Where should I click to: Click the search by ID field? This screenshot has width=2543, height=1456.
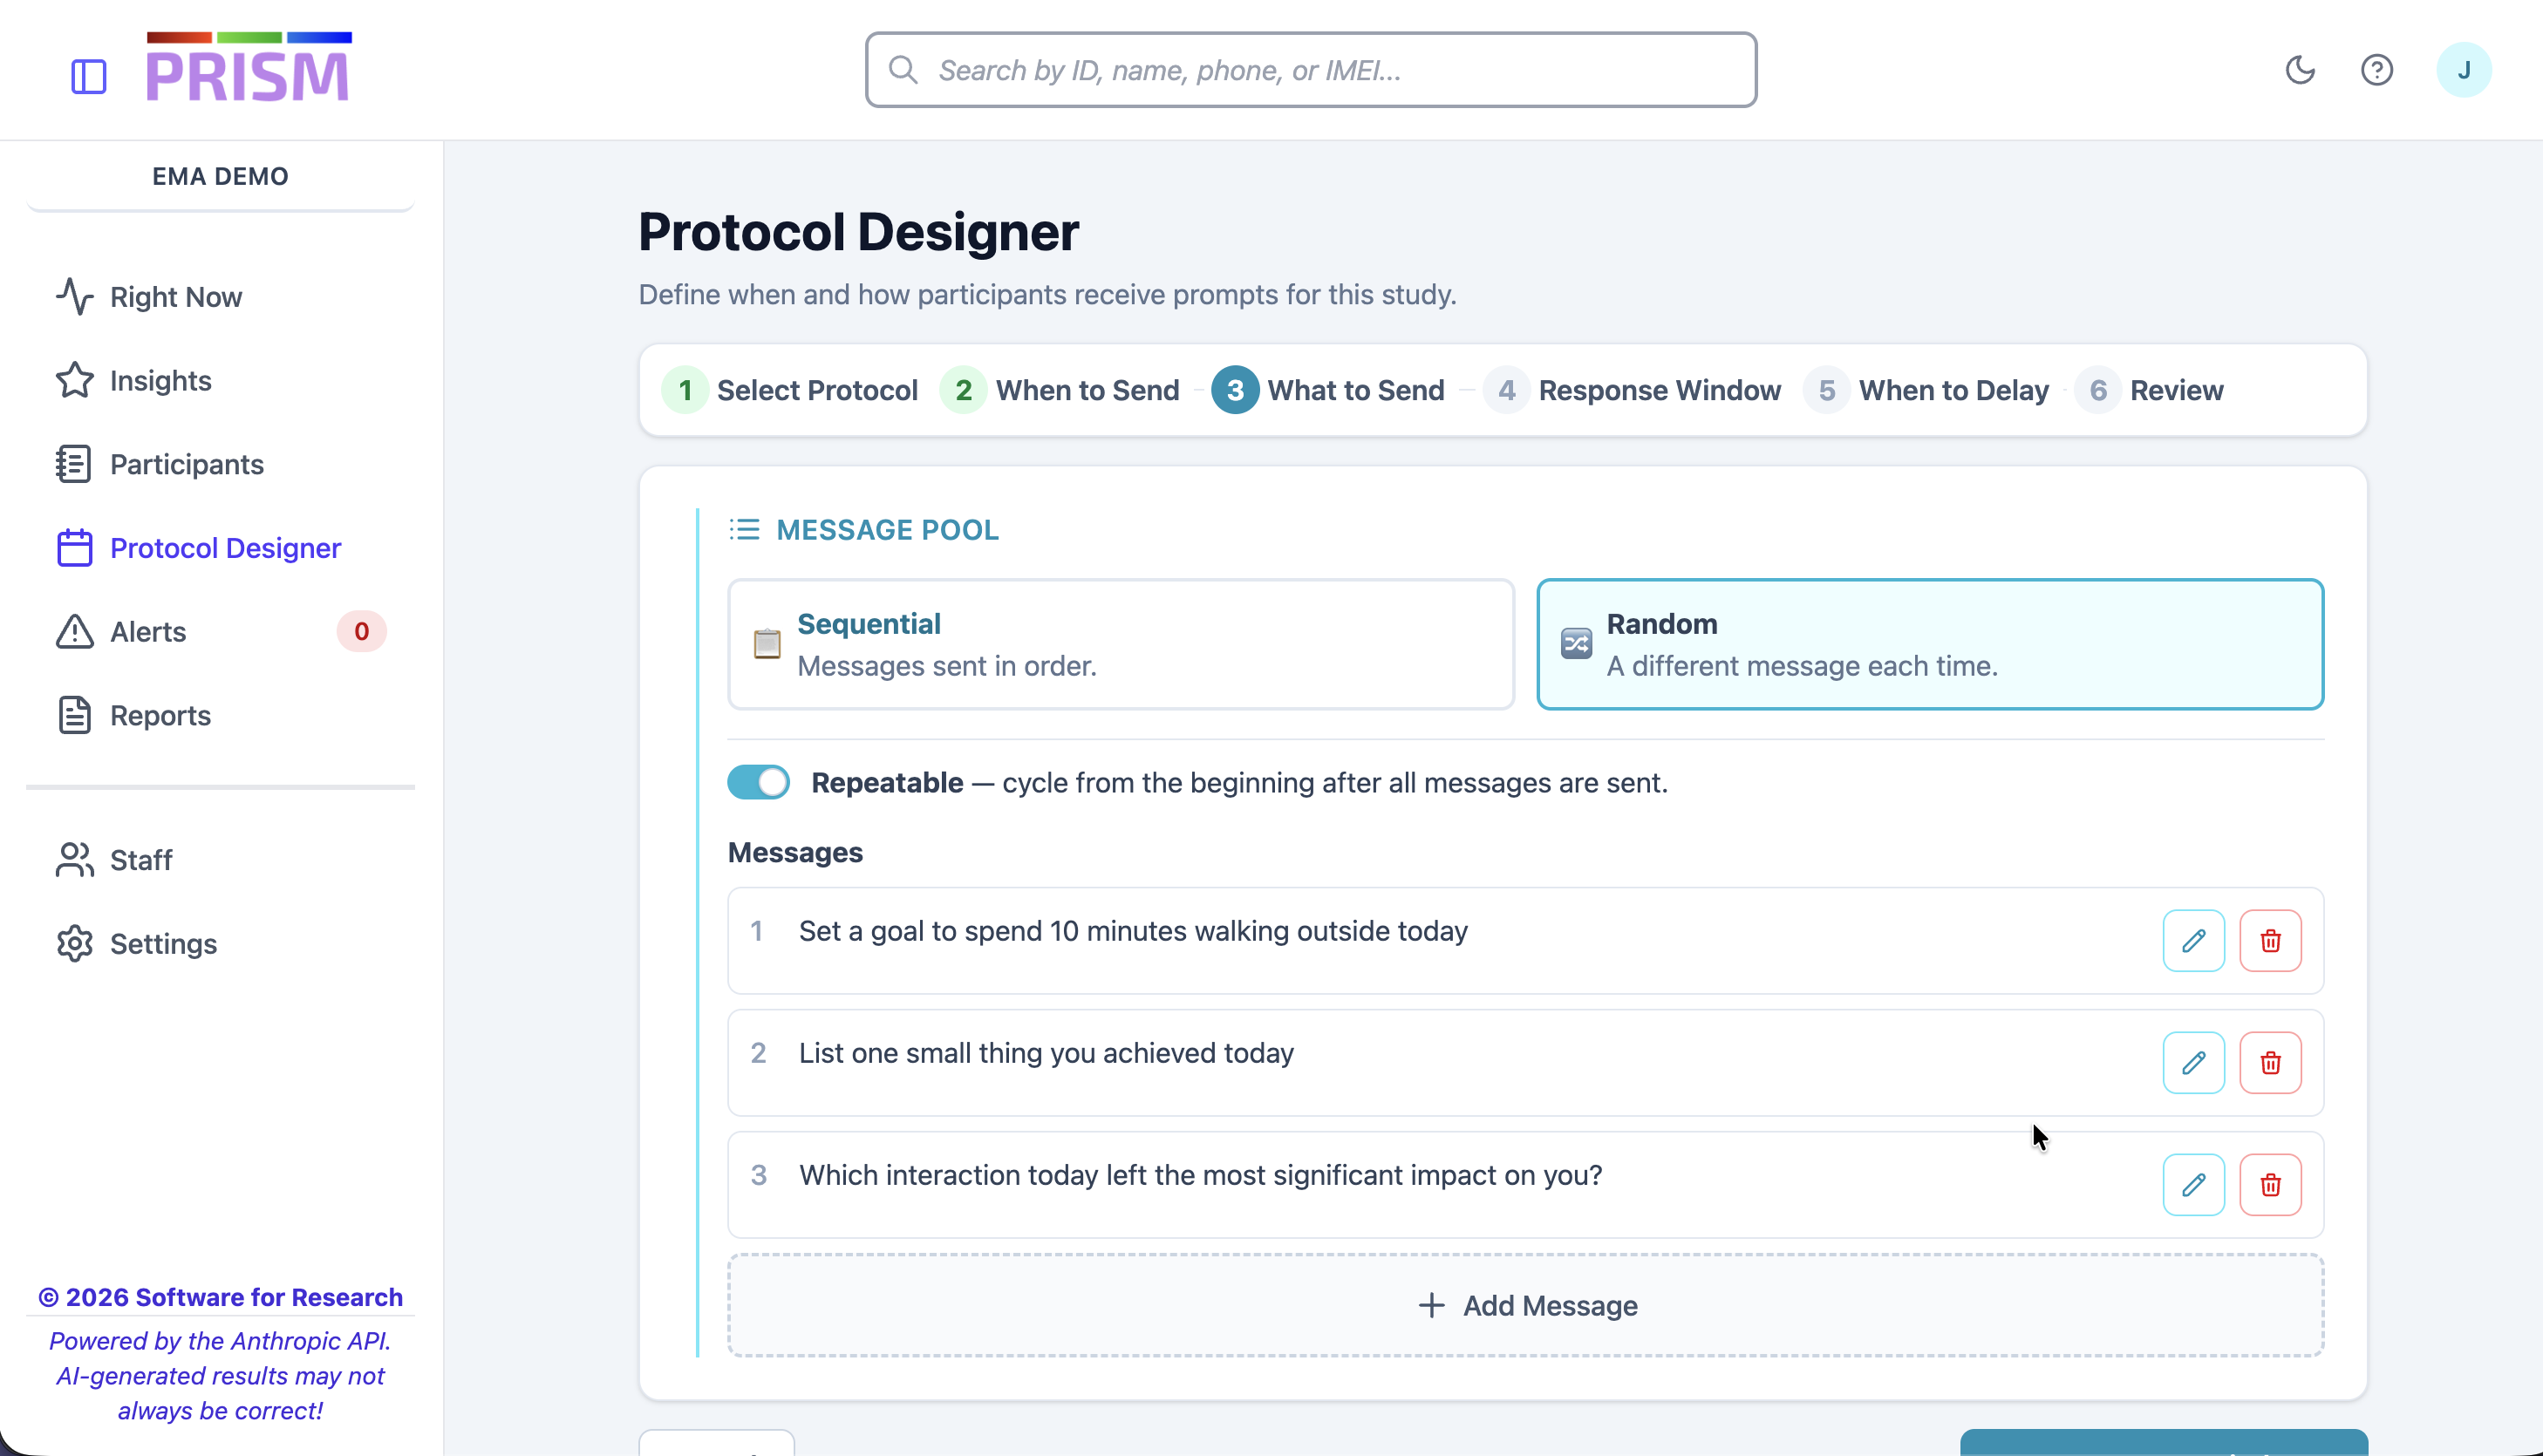(1310, 69)
